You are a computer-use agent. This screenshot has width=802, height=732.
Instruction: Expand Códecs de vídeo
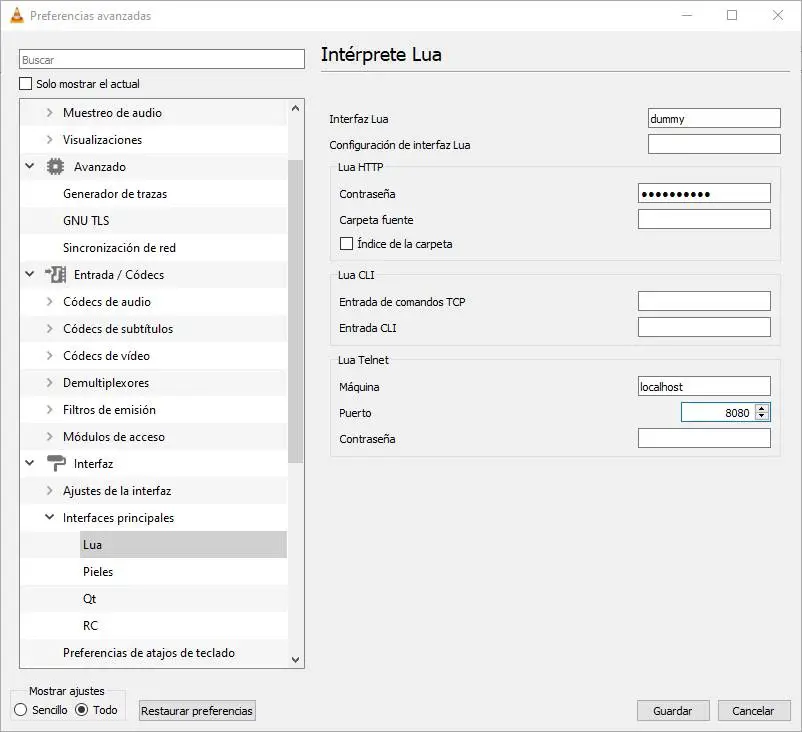[49, 356]
